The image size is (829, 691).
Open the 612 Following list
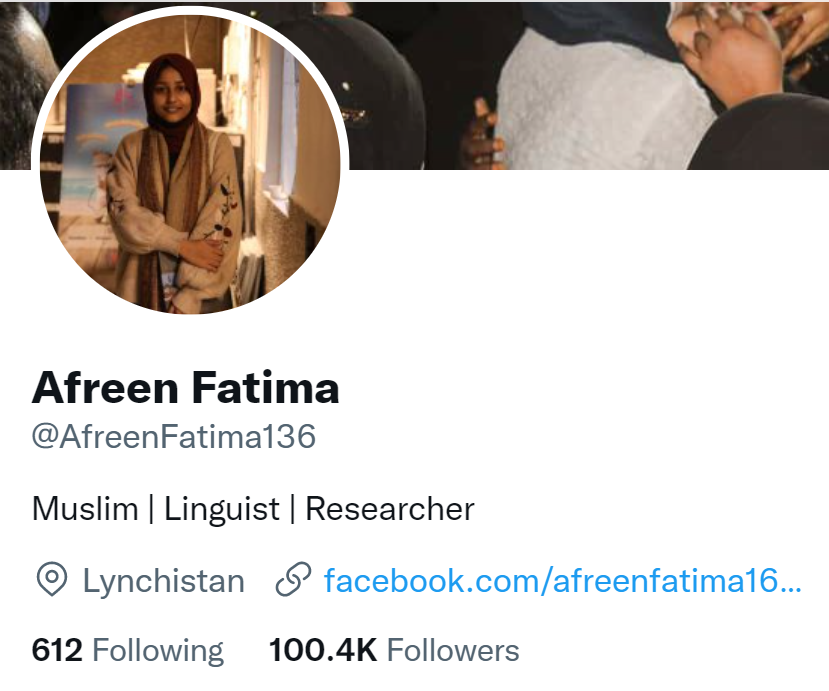click(128, 651)
